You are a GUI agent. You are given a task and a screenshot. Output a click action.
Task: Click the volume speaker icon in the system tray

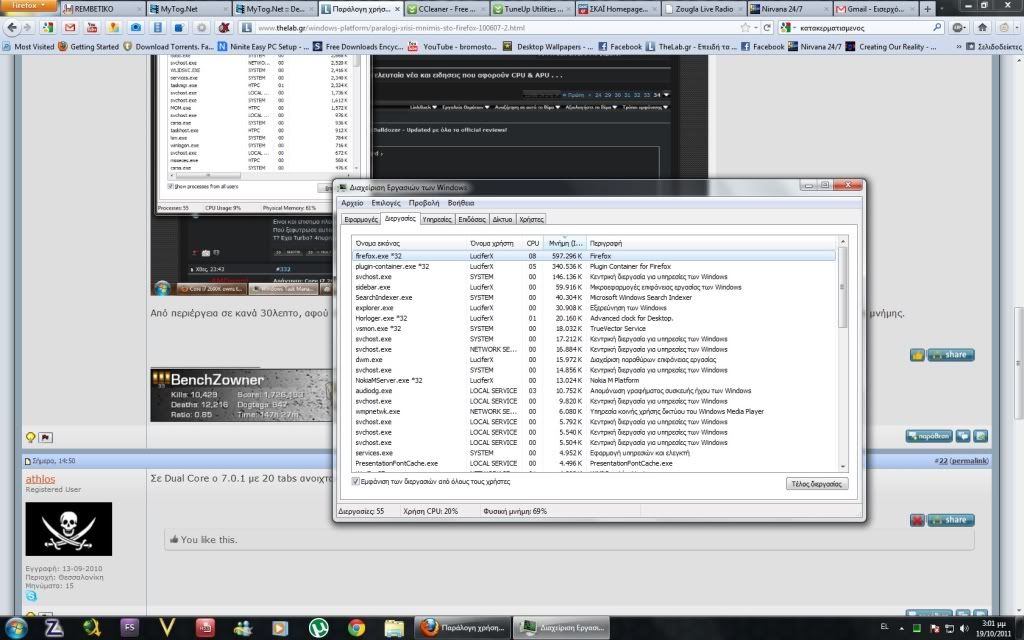pyautogui.click(x=963, y=628)
